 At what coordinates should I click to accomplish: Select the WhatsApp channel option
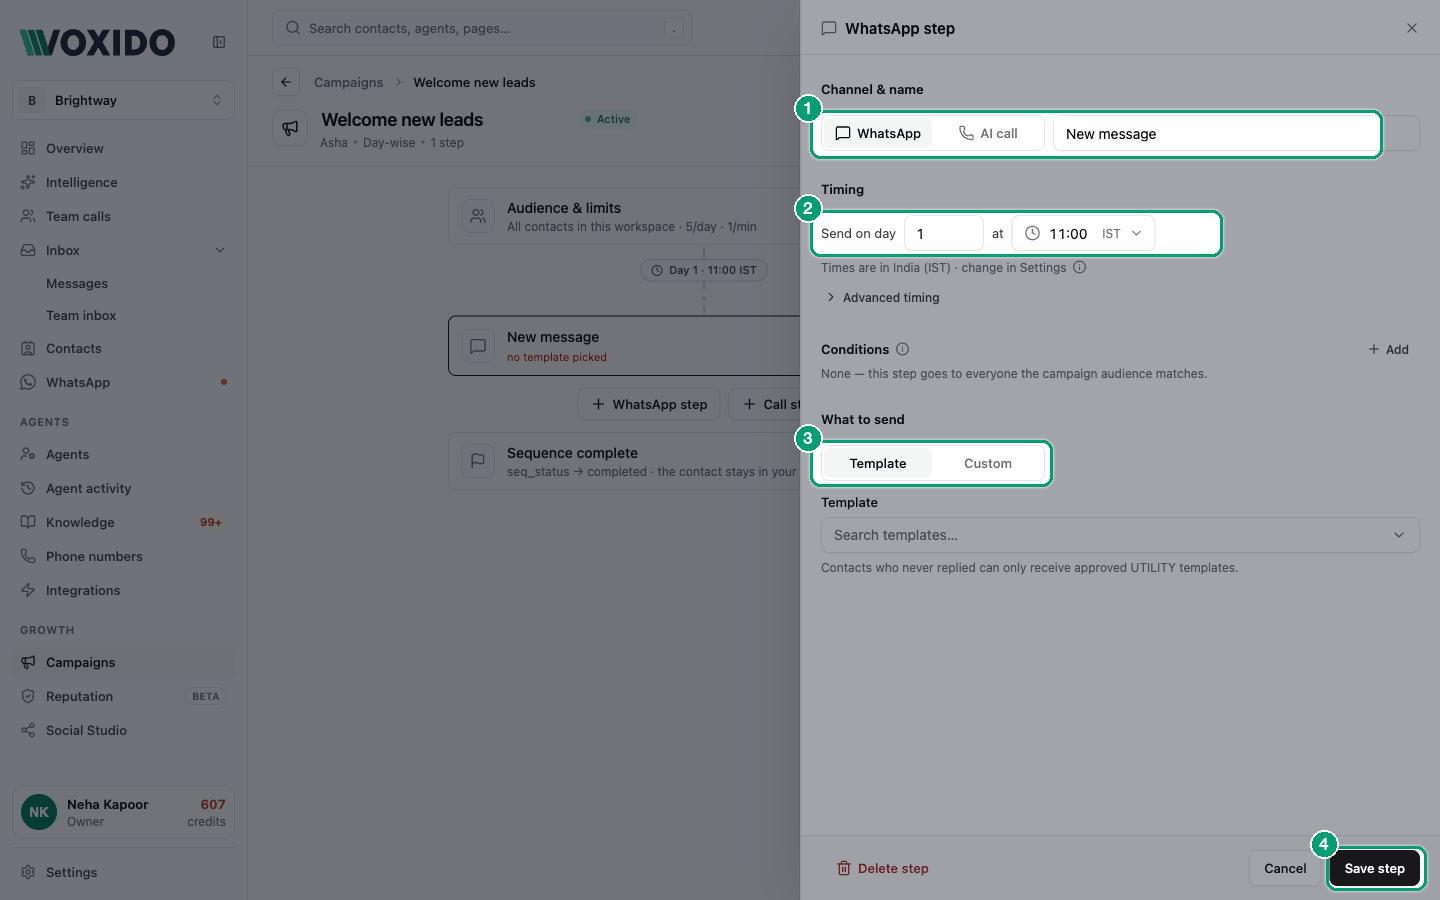tap(878, 133)
